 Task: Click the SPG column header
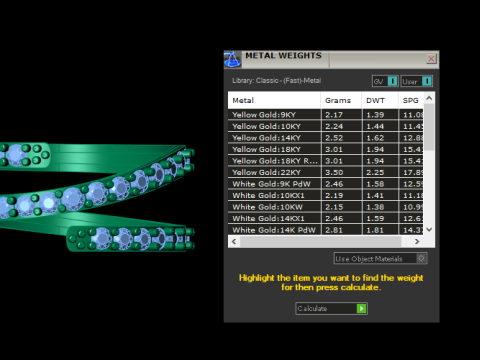[x=411, y=100]
